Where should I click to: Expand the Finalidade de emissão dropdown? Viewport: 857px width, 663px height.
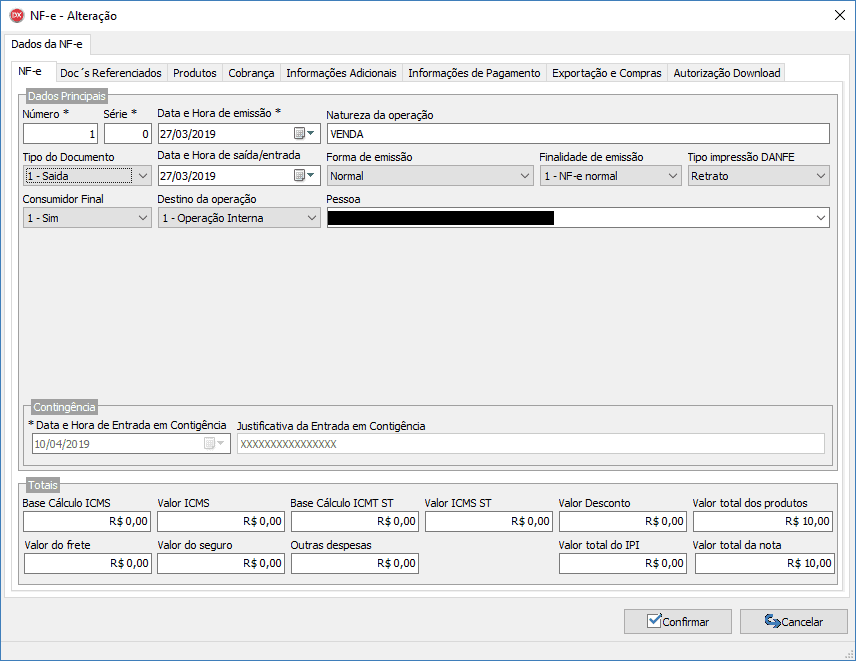coord(673,176)
